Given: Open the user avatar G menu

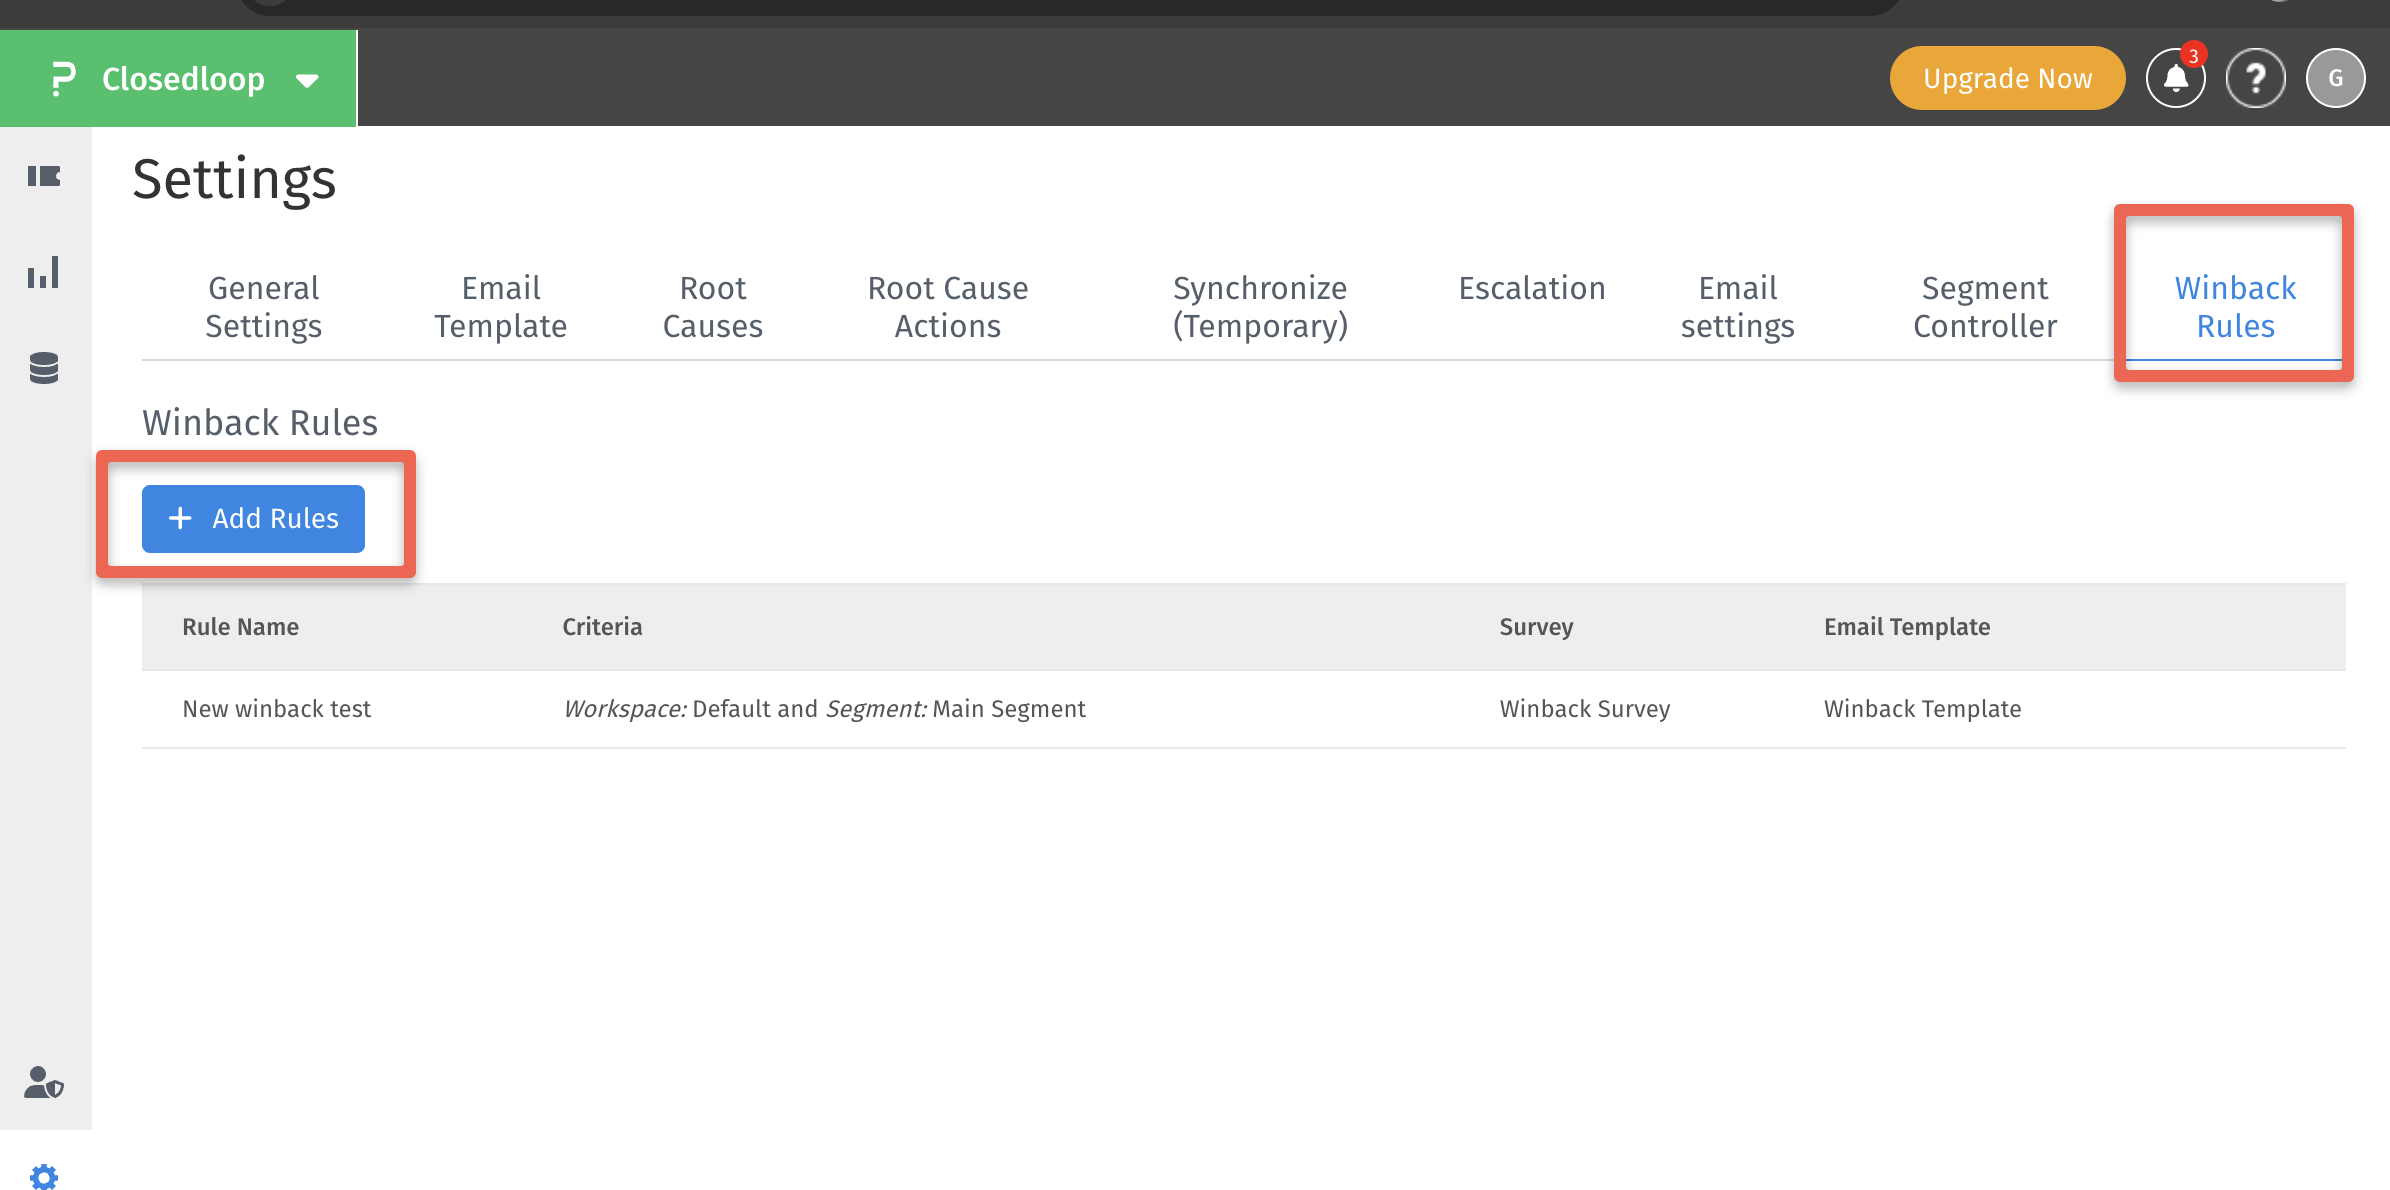Looking at the screenshot, I should [2335, 78].
